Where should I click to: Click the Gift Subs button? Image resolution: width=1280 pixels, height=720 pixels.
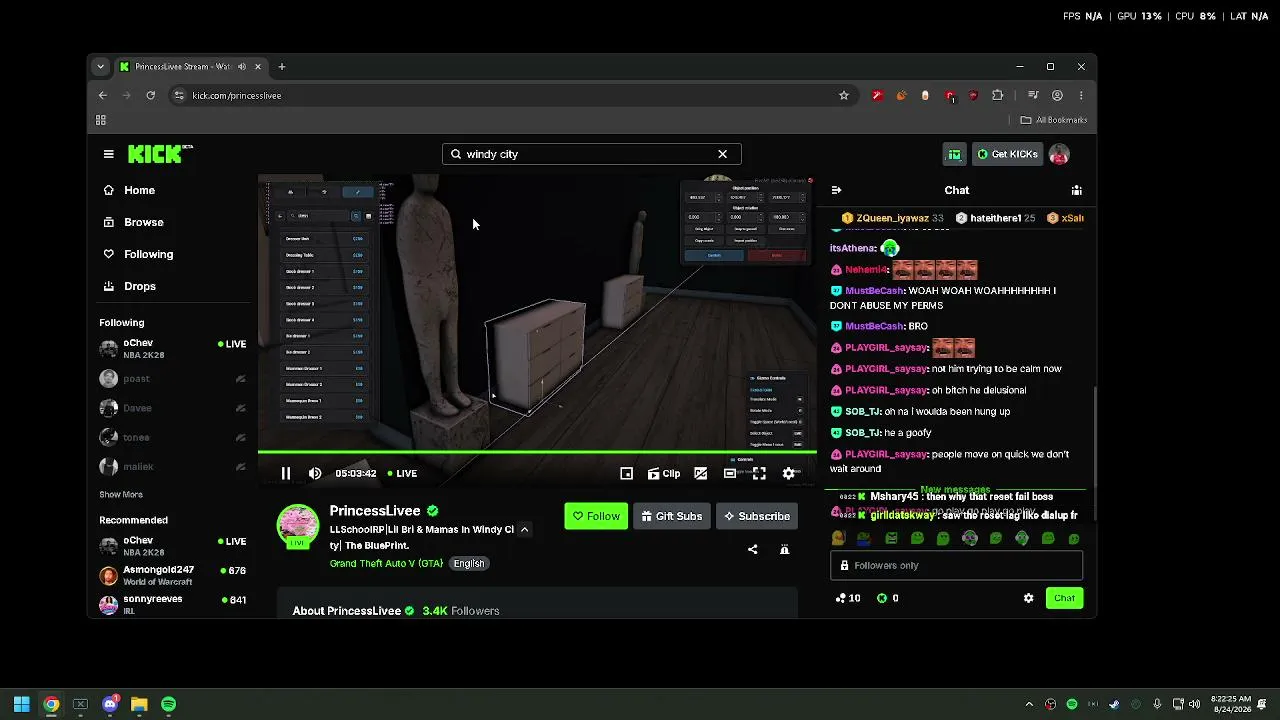pos(671,516)
